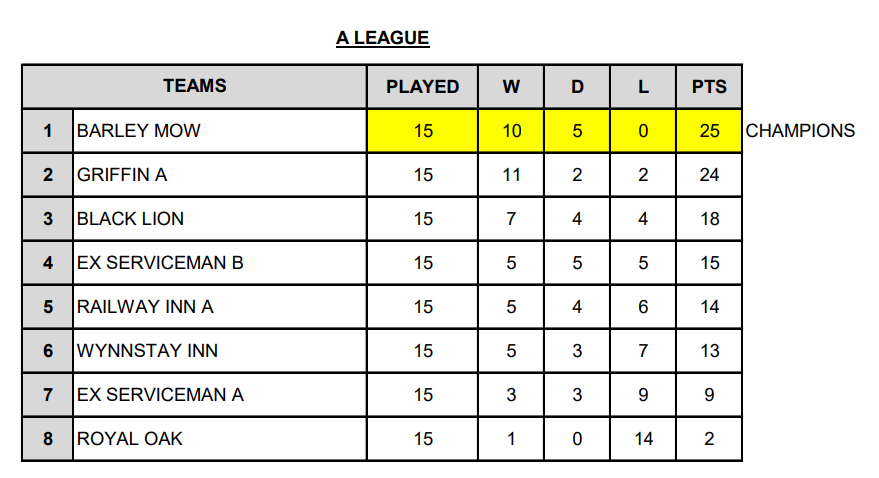This screenshot has width=879, height=478.
Task: Select the PTS column header
Action: tap(709, 87)
